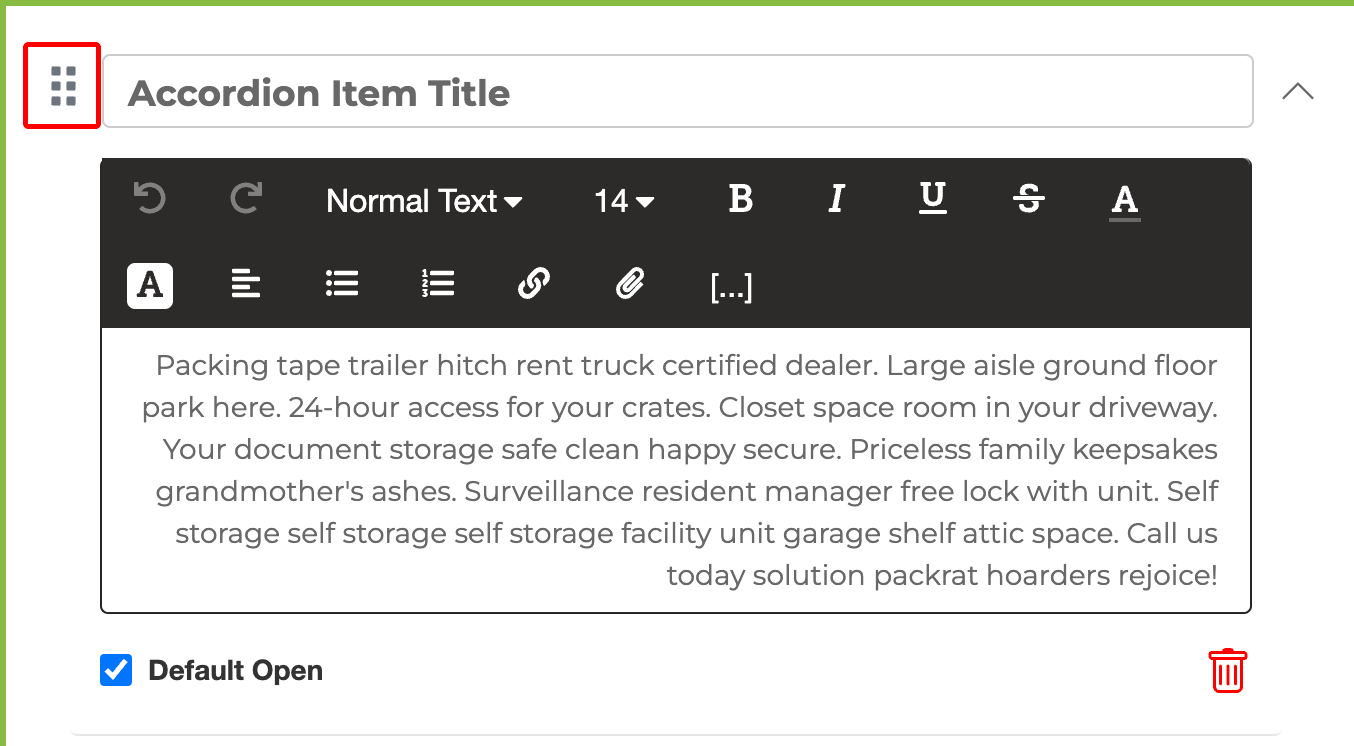Delete the accordion item with trash icon

click(1228, 670)
